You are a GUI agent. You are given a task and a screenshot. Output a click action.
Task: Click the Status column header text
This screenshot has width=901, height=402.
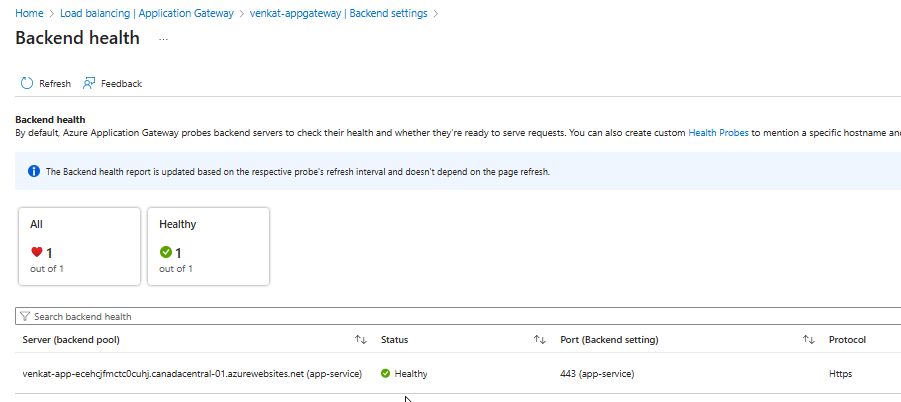click(x=394, y=339)
